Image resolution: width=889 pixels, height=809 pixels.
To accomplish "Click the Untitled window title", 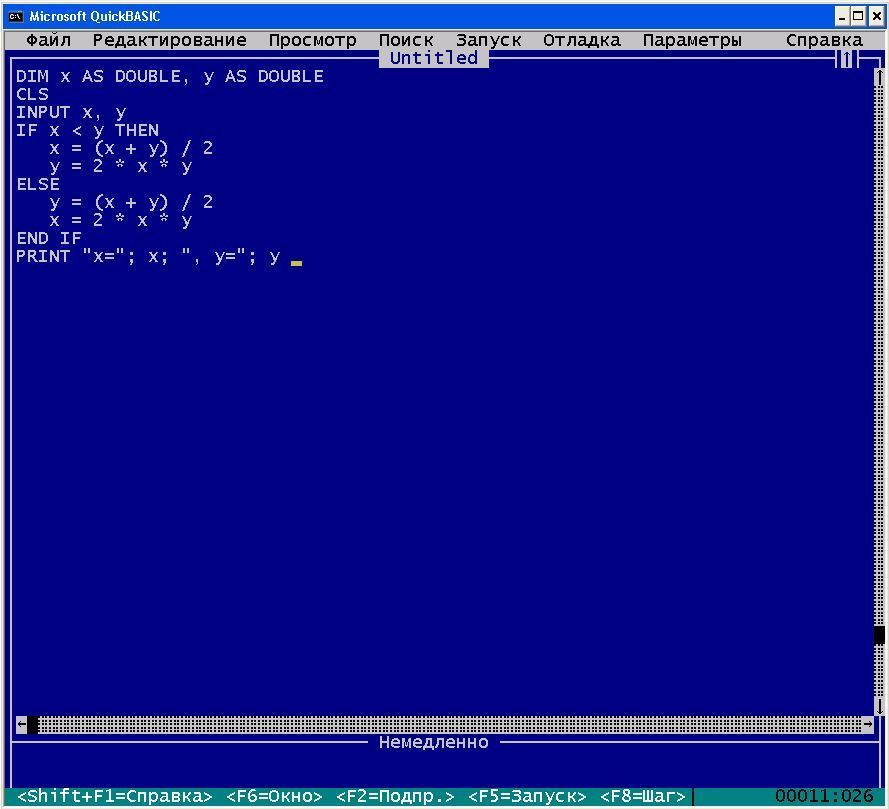I will [x=434, y=58].
